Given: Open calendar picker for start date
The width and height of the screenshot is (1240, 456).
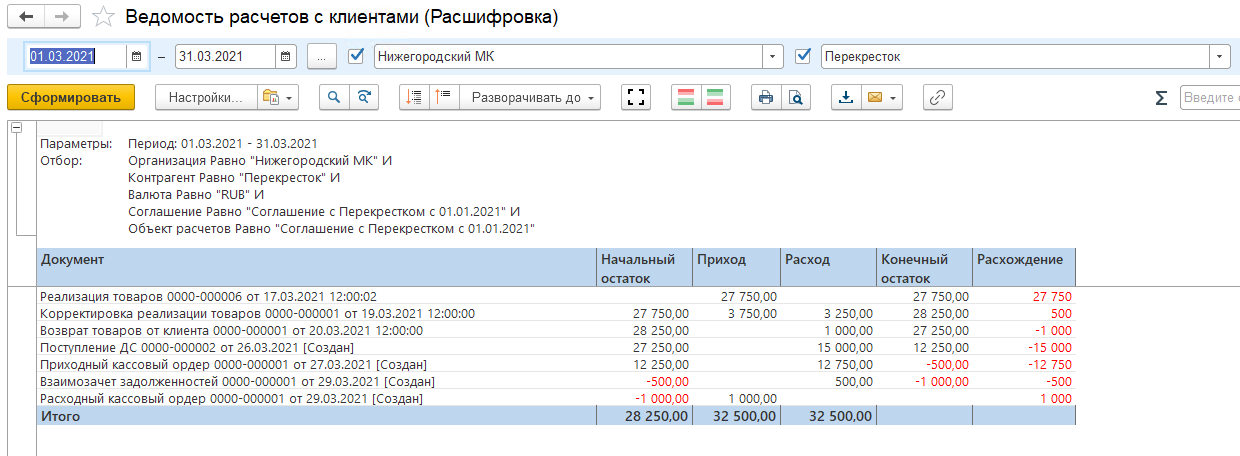Looking at the screenshot, I should click(x=138, y=57).
